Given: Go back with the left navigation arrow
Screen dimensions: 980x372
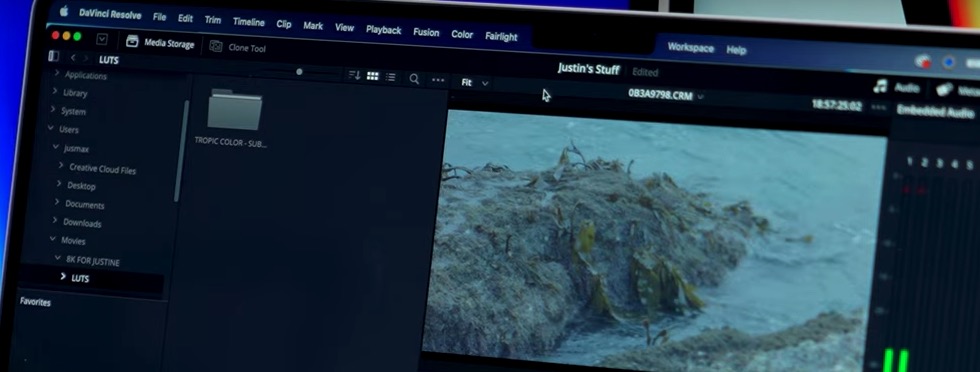Looking at the screenshot, I should 72,58.
